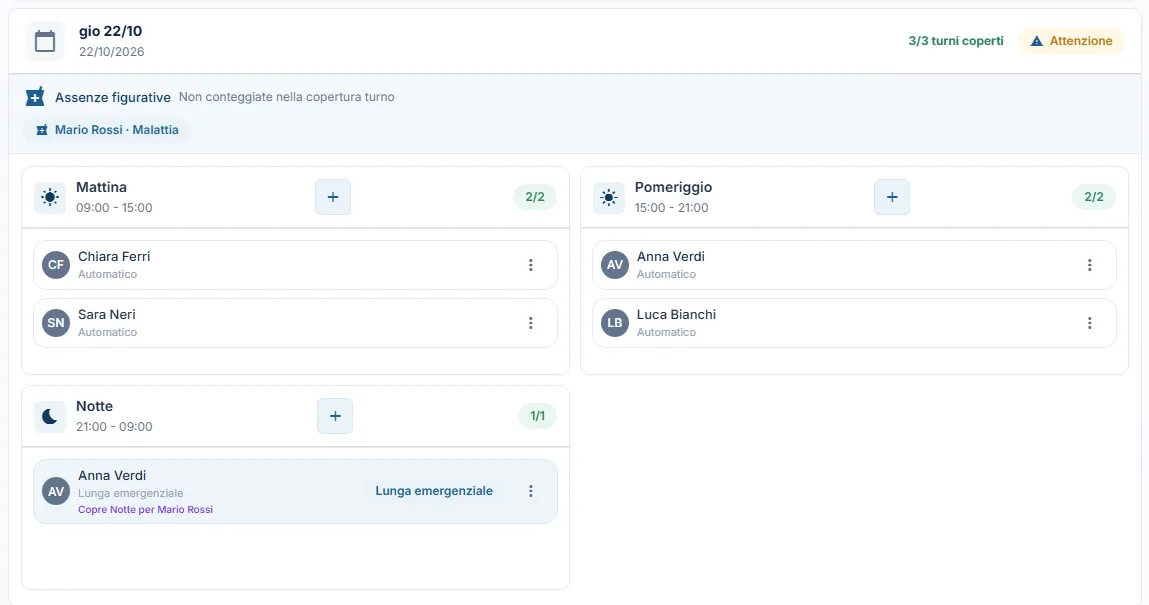
Task: Click the '22/10/2026' date text
Action: pyautogui.click(x=111, y=52)
